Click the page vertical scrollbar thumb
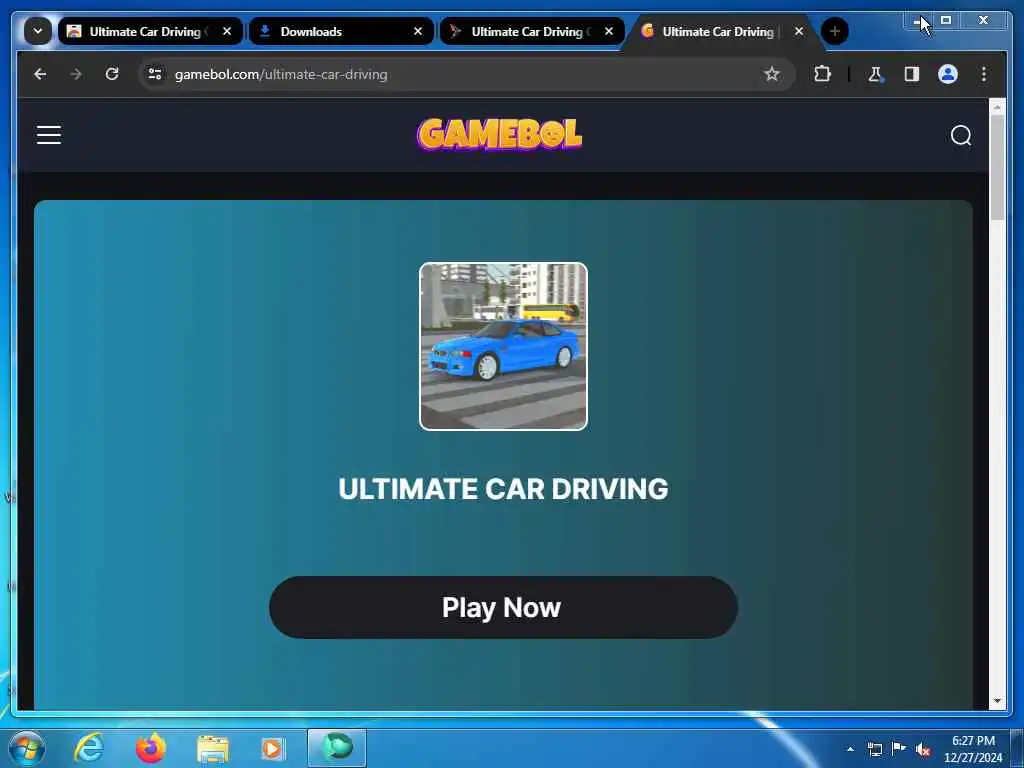 [997, 167]
